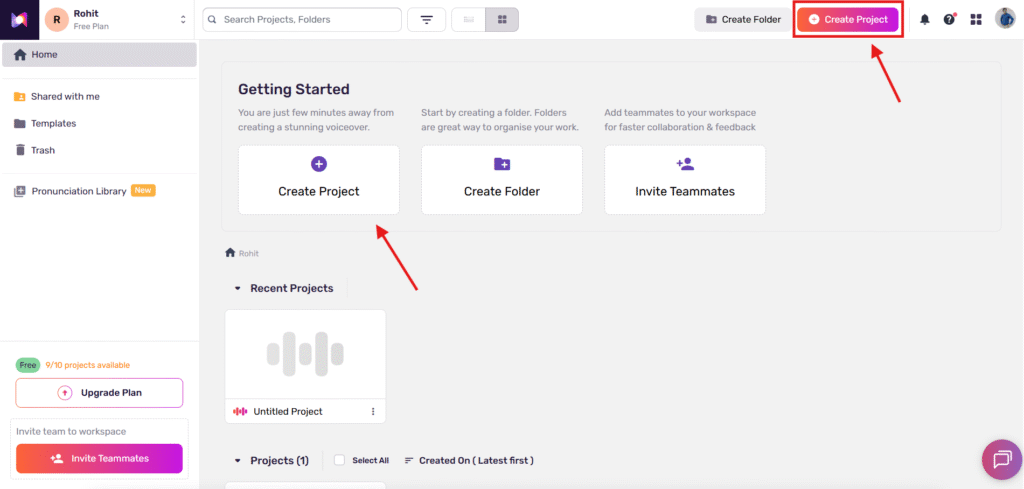The image size is (1024, 489).
Task: Open the help question mark icon
Action: 950,20
